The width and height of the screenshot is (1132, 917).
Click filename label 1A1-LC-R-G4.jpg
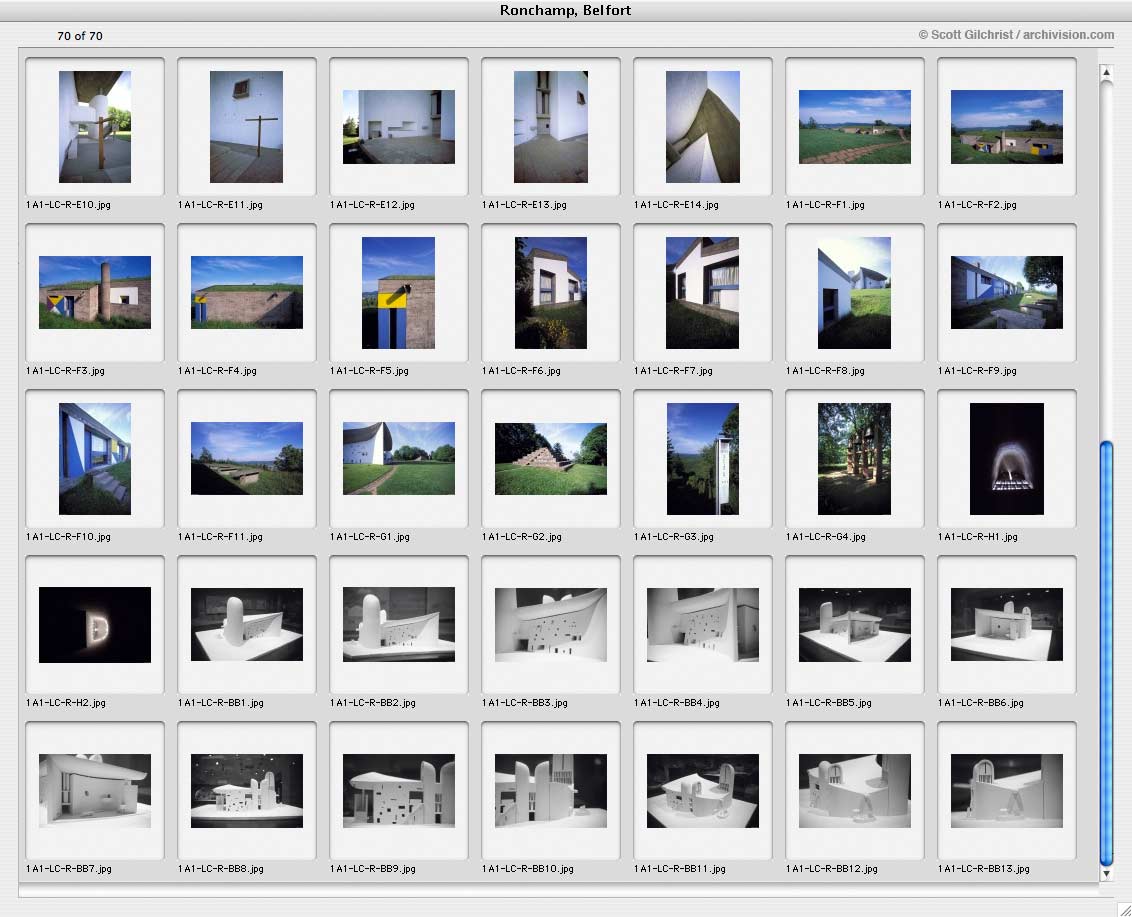coord(826,537)
